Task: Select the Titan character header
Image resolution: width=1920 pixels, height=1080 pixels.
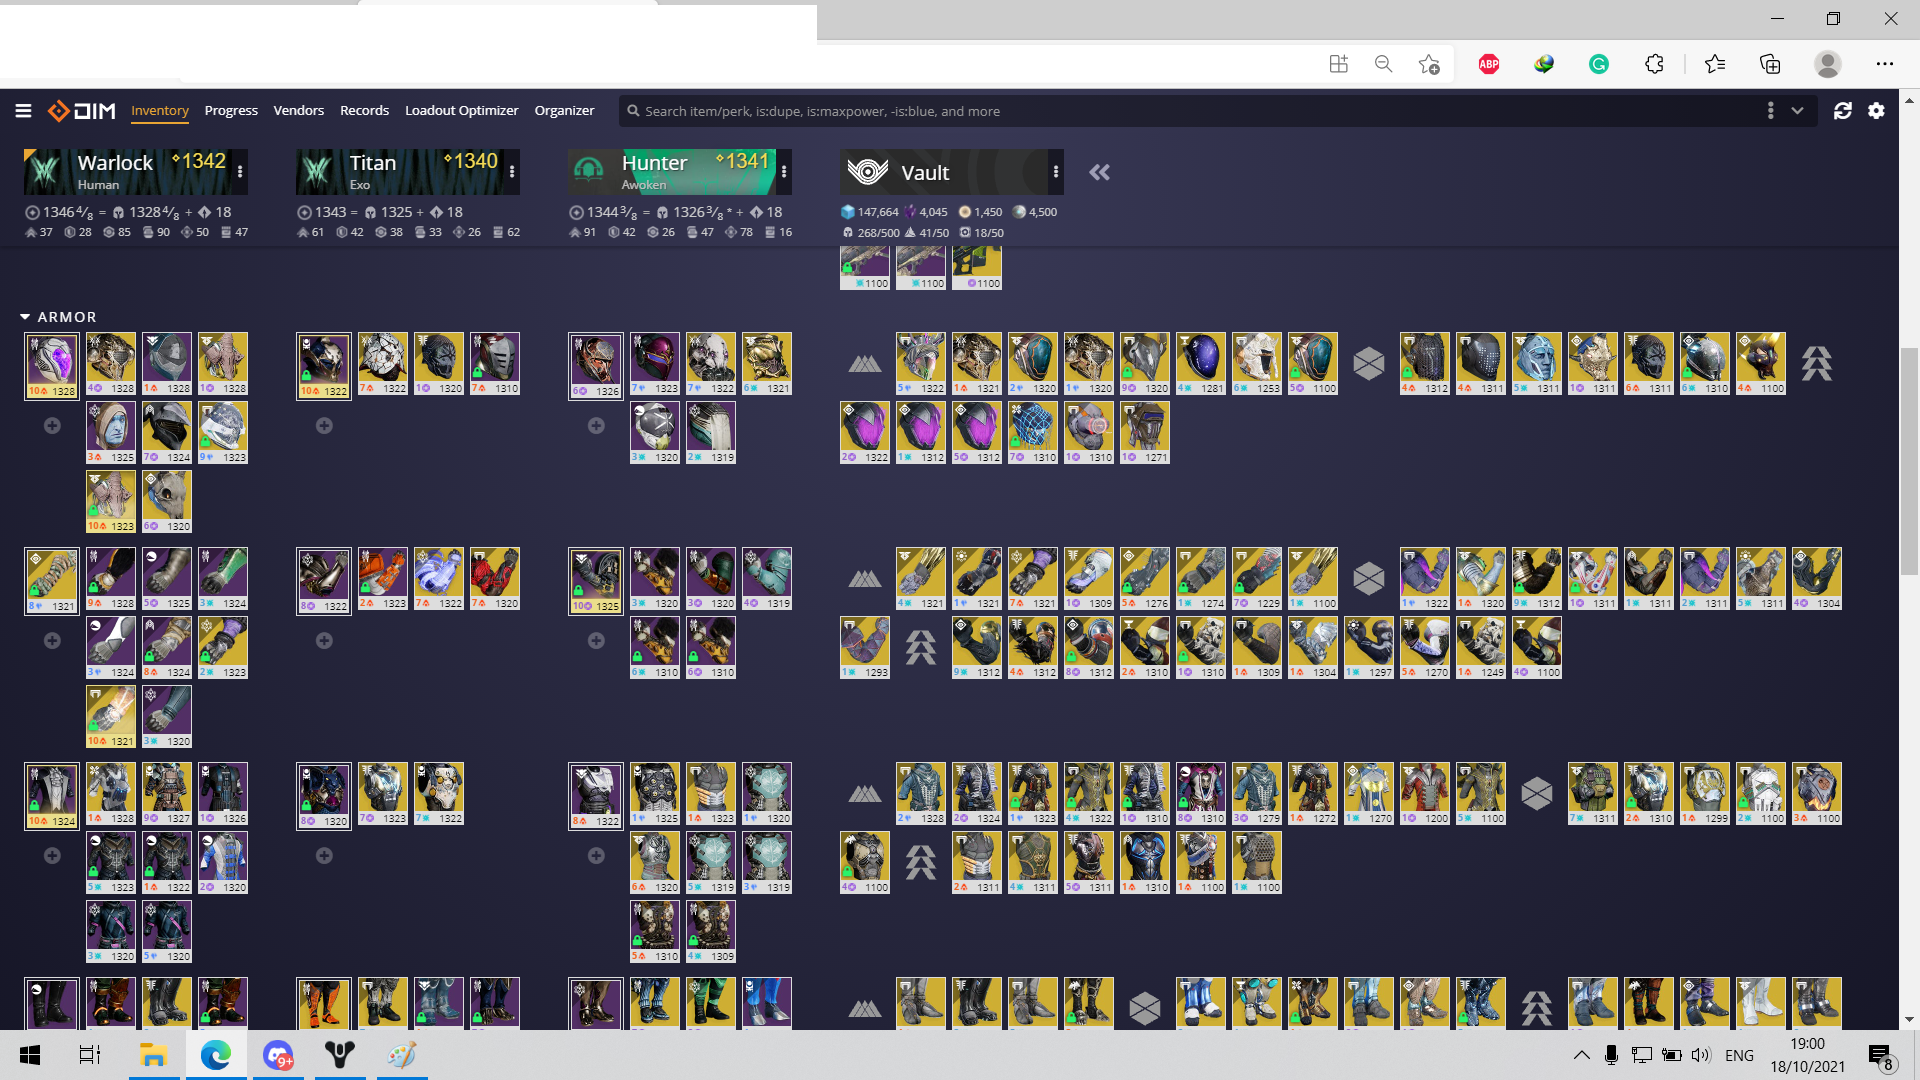Action: (x=400, y=172)
